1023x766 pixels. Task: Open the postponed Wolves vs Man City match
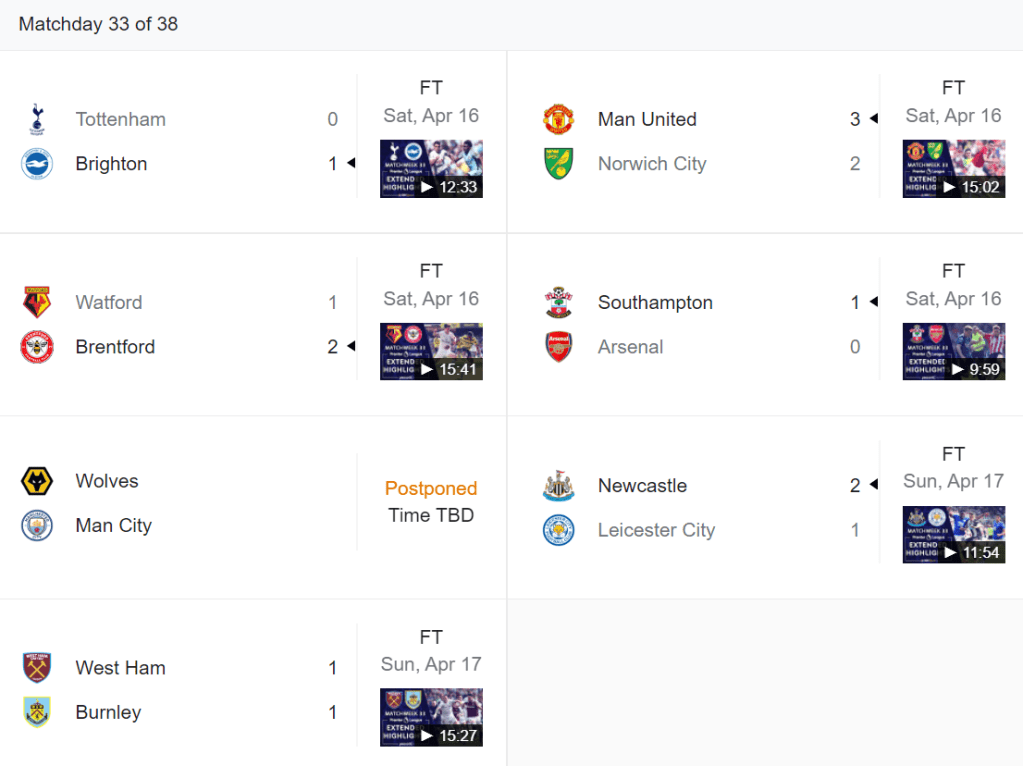[x=431, y=502]
